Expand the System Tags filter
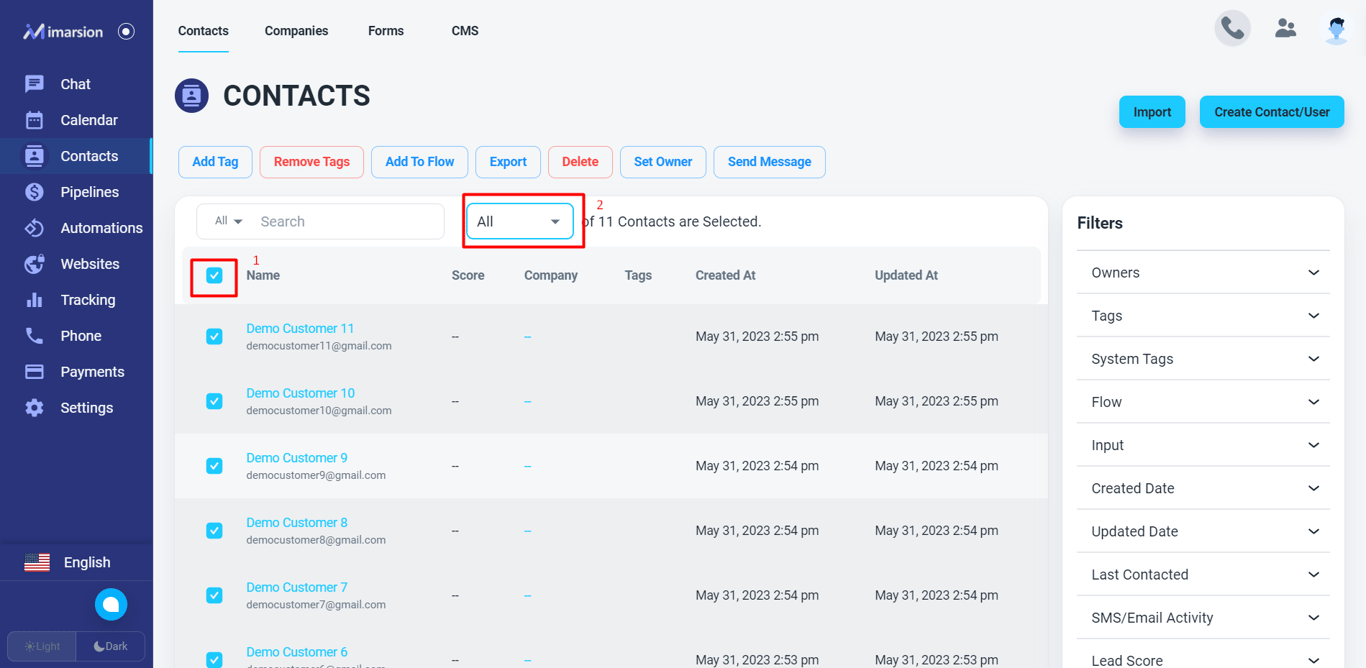Image resolution: width=1366 pixels, height=668 pixels. point(1203,358)
